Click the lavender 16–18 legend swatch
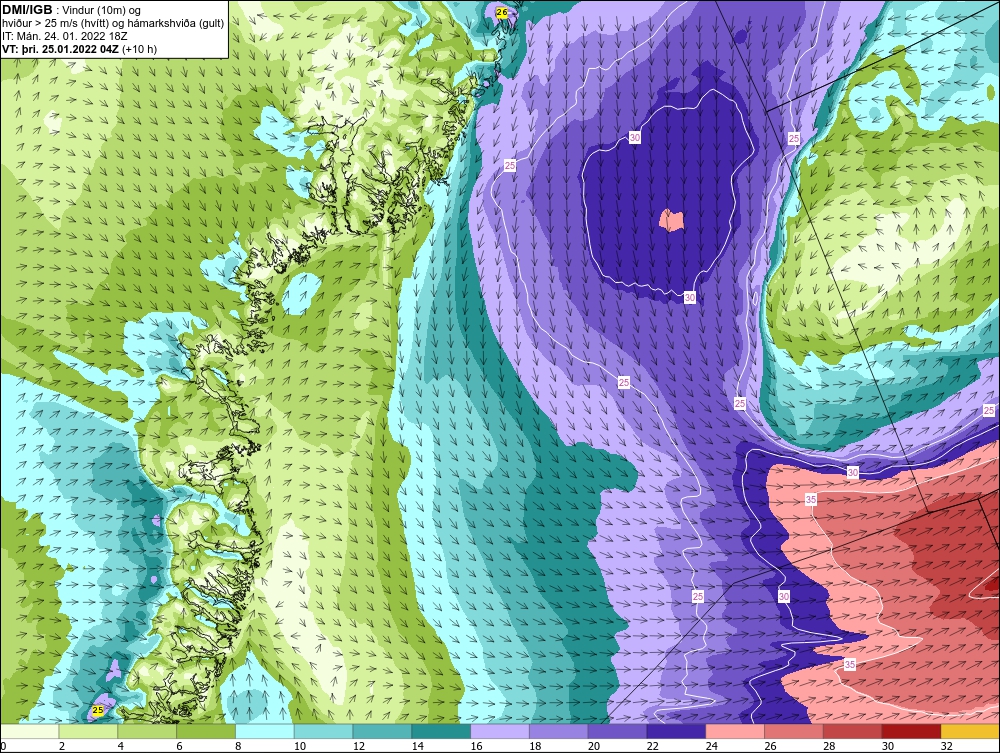This screenshot has width=1000, height=753. click(x=500, y=731)
